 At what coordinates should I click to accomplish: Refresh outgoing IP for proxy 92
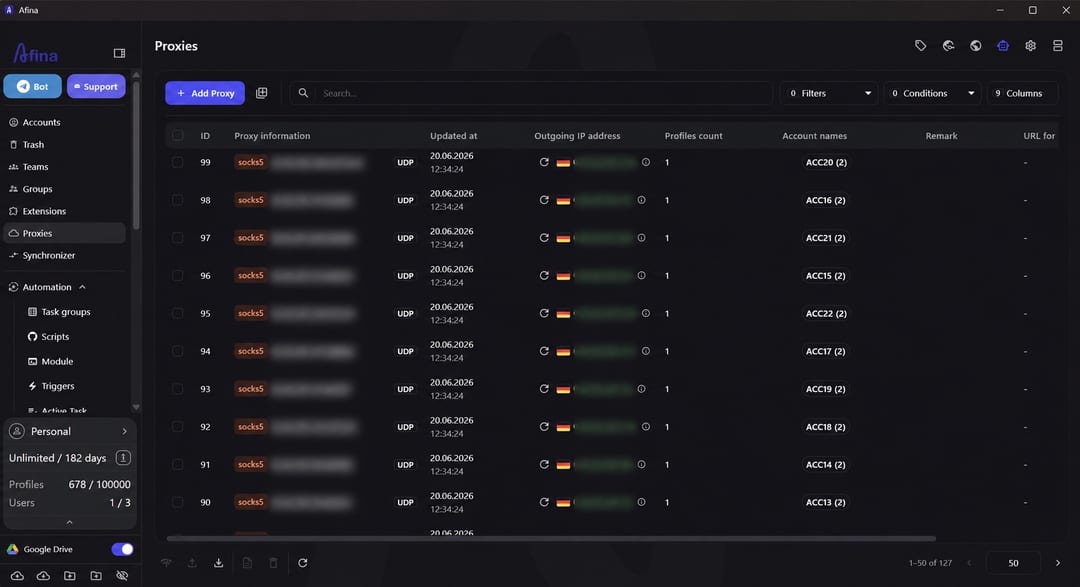[544, 426]
